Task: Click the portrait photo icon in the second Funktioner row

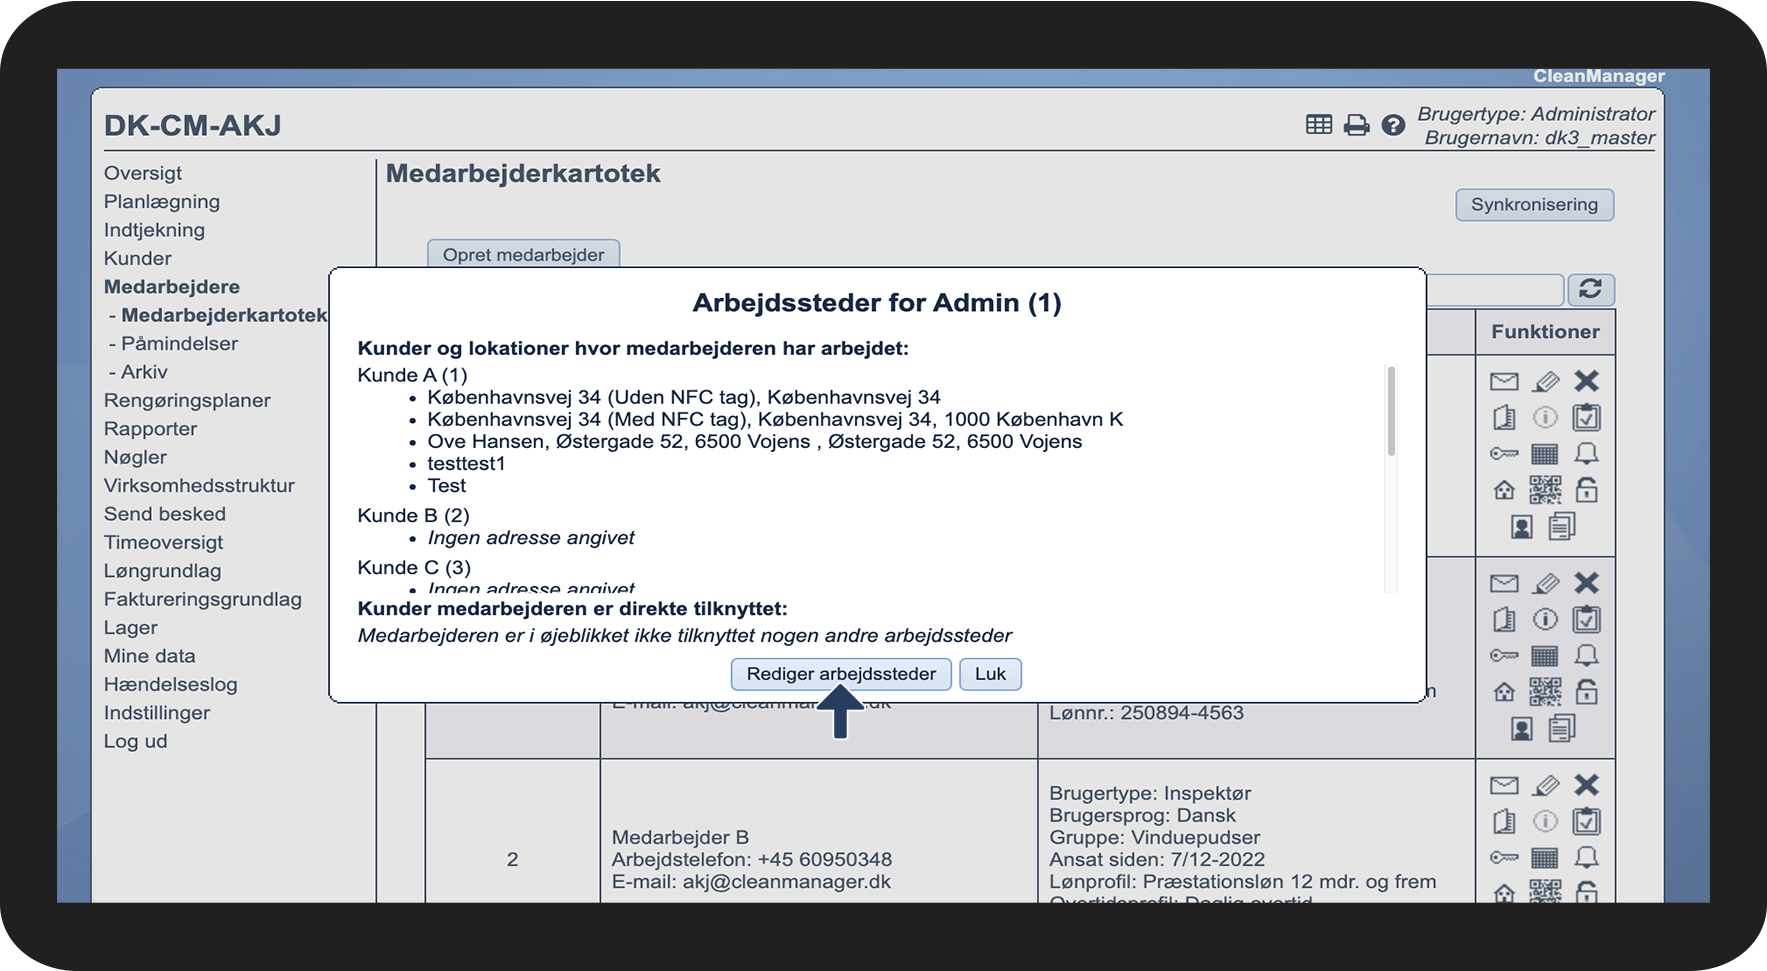Action: (1521, 729)
